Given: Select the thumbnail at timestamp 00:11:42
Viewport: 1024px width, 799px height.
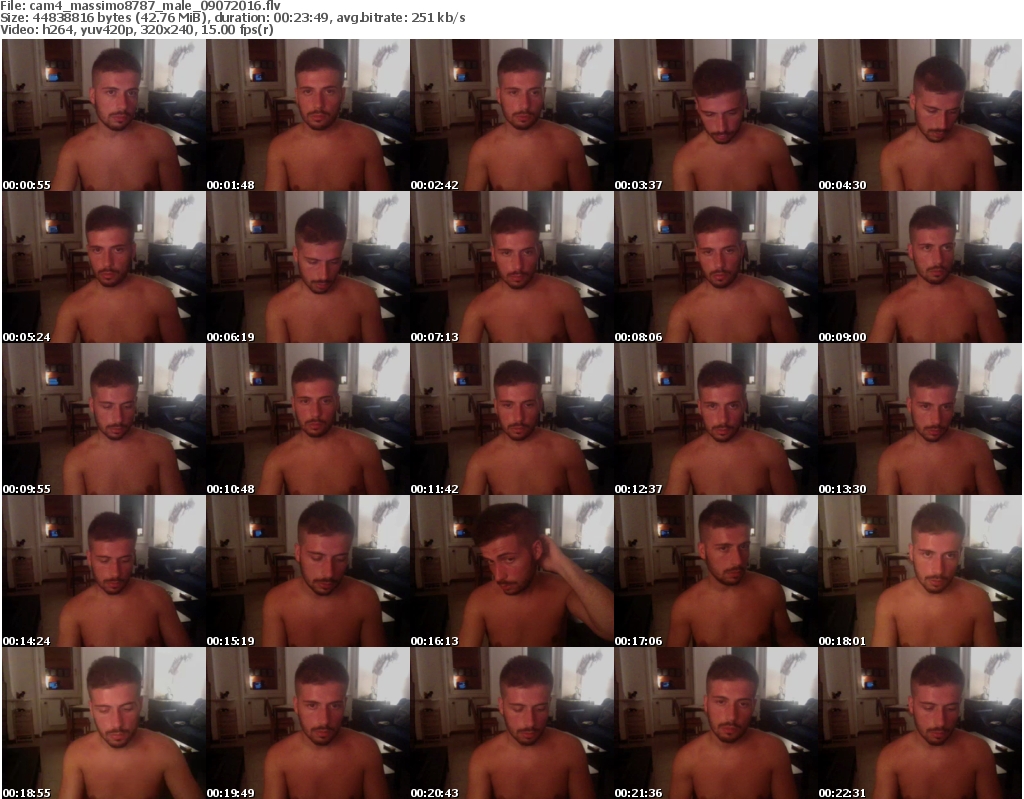Looking at the screenshot, I should pos(511,419).
